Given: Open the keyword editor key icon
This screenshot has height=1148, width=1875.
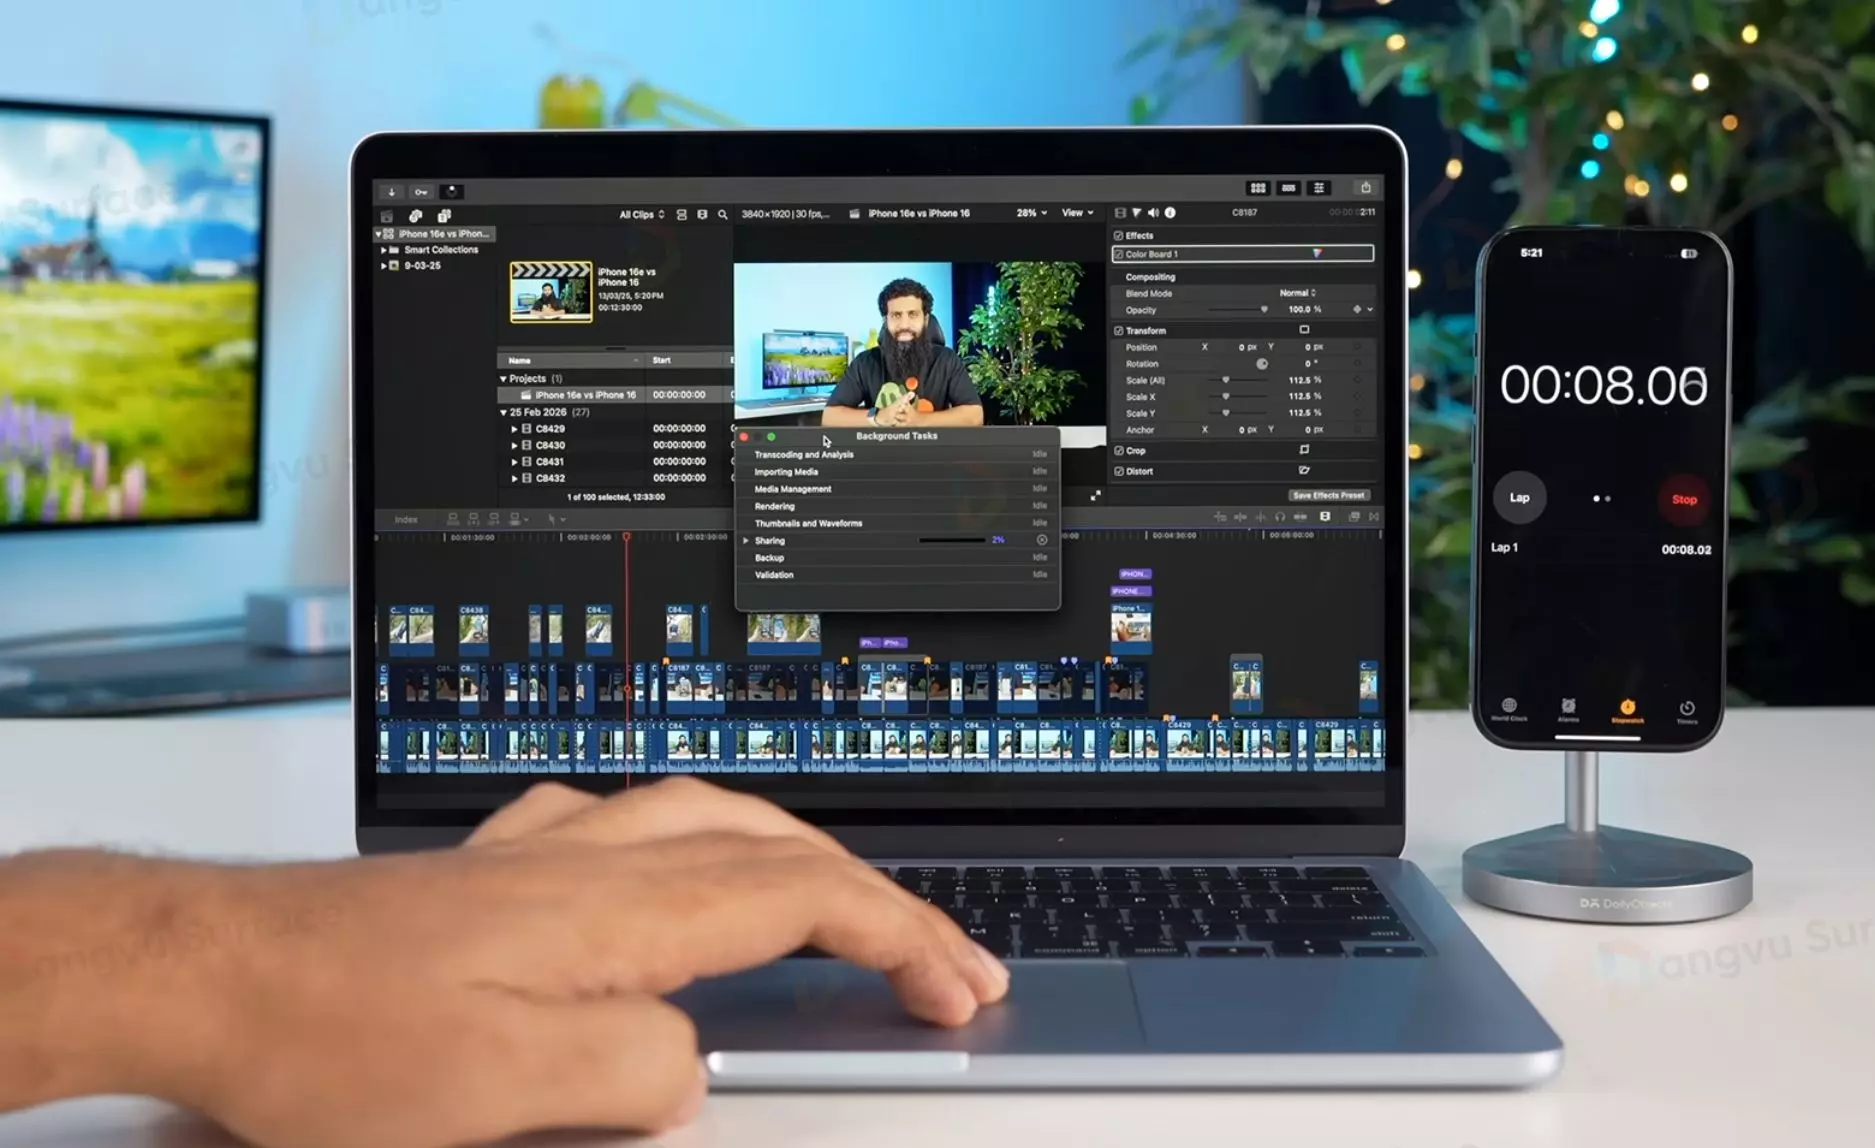Looking at the screenshot, I should click(421, 191).
